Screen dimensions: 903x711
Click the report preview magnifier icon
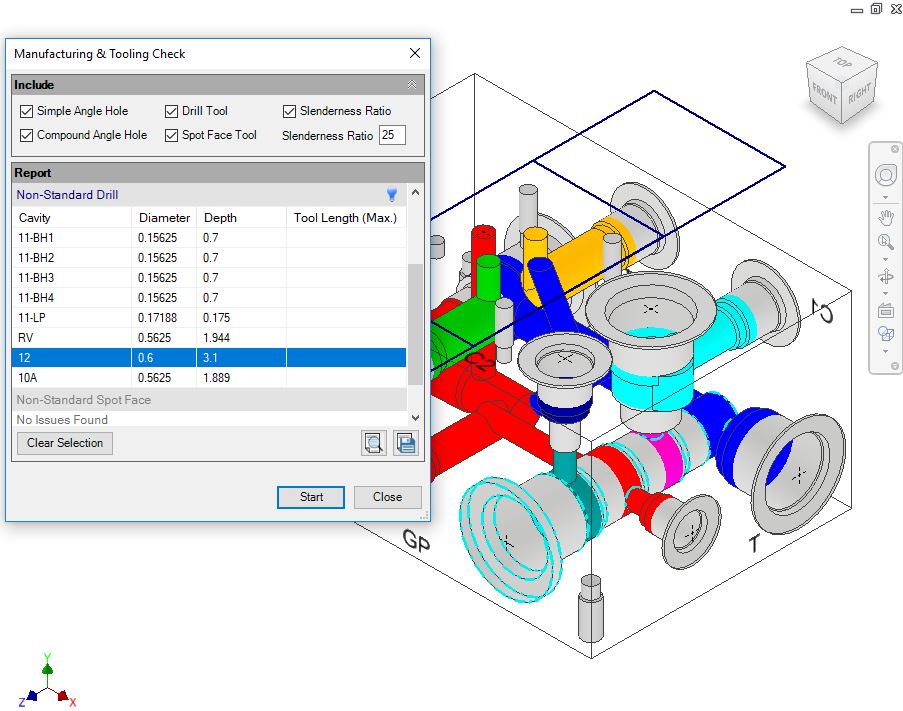[374, 443]
